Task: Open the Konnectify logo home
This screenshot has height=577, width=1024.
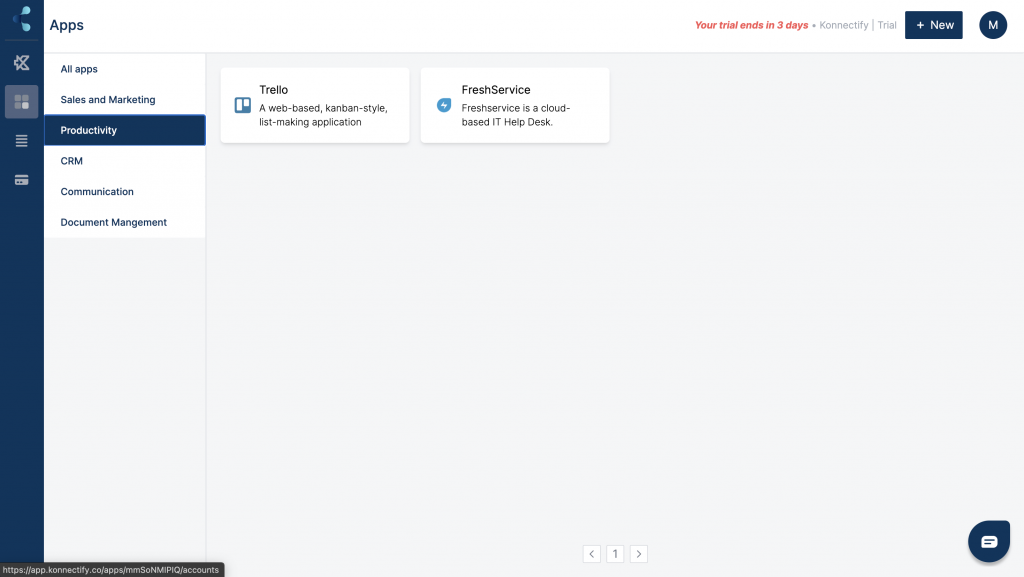Action: (x=22, y=19)
